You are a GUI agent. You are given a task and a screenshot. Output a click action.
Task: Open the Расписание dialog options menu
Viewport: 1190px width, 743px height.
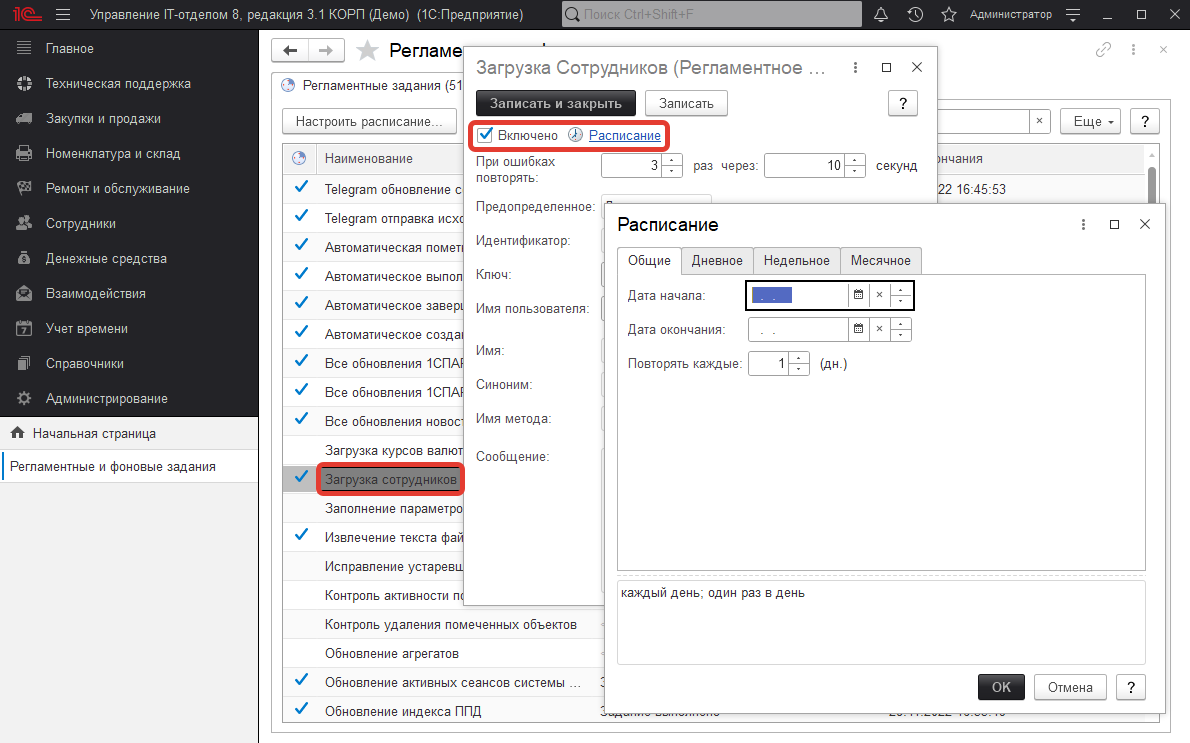[1083, 225]
